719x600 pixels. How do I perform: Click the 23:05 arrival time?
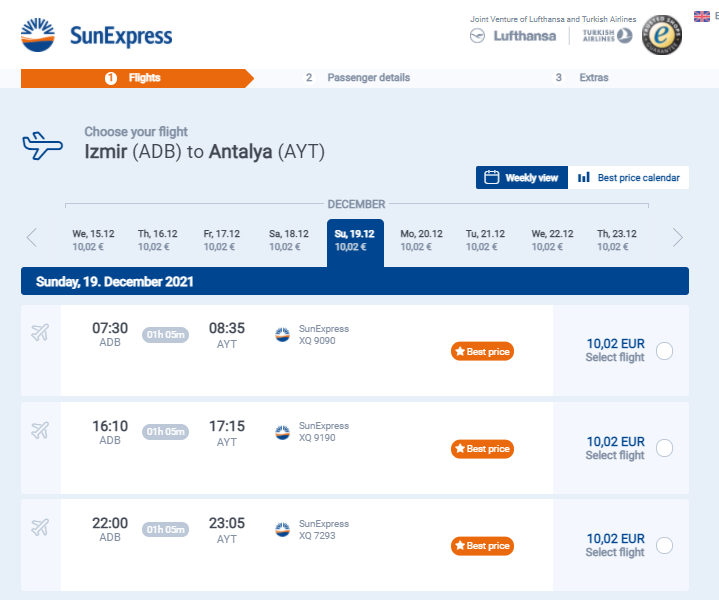point(227,523)
